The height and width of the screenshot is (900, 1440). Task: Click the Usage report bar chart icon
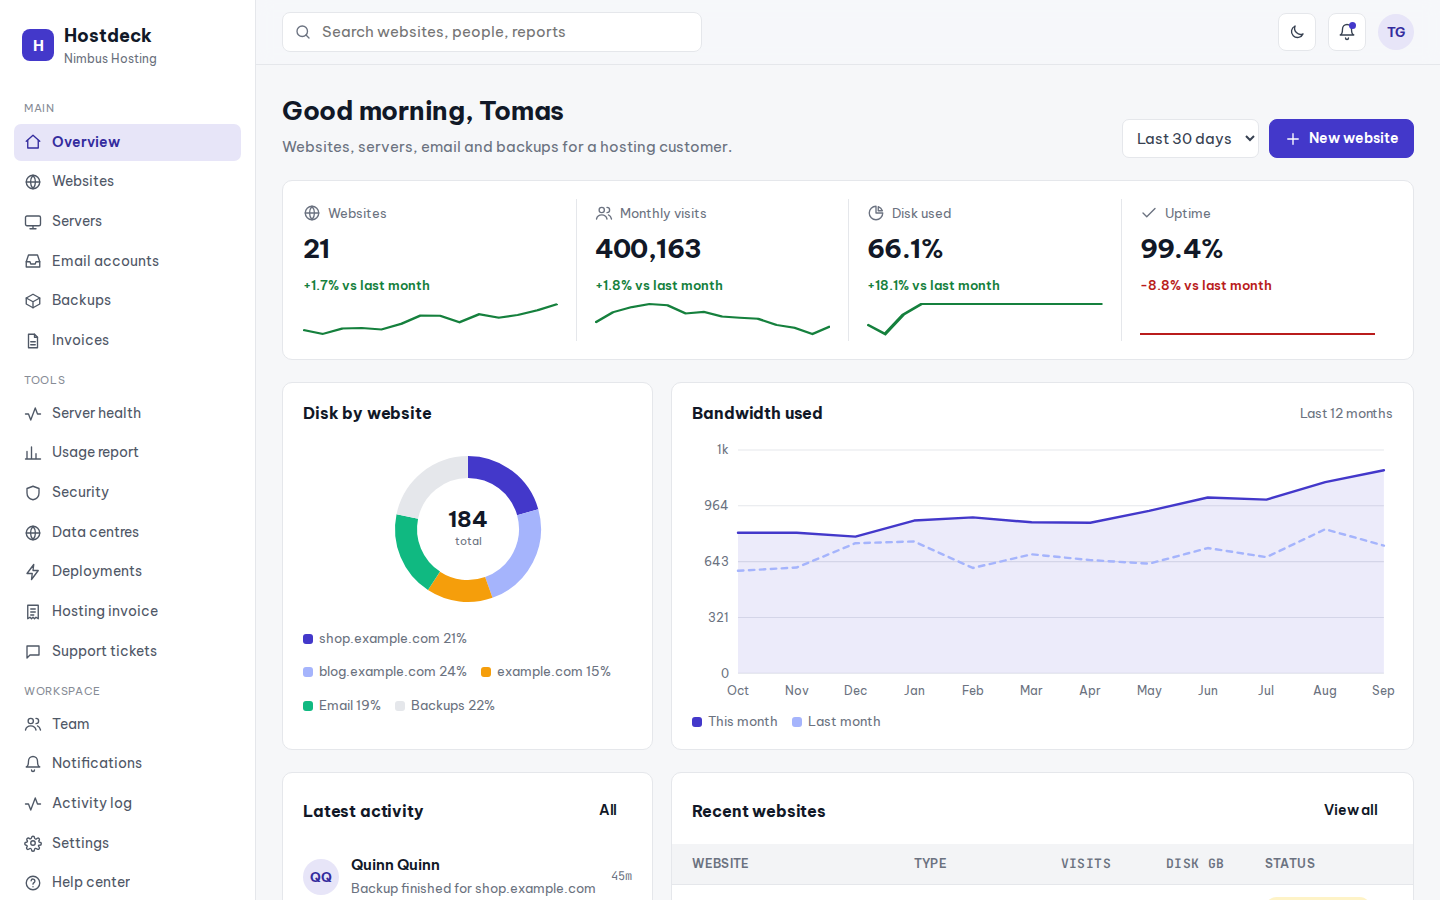(33, 452)
